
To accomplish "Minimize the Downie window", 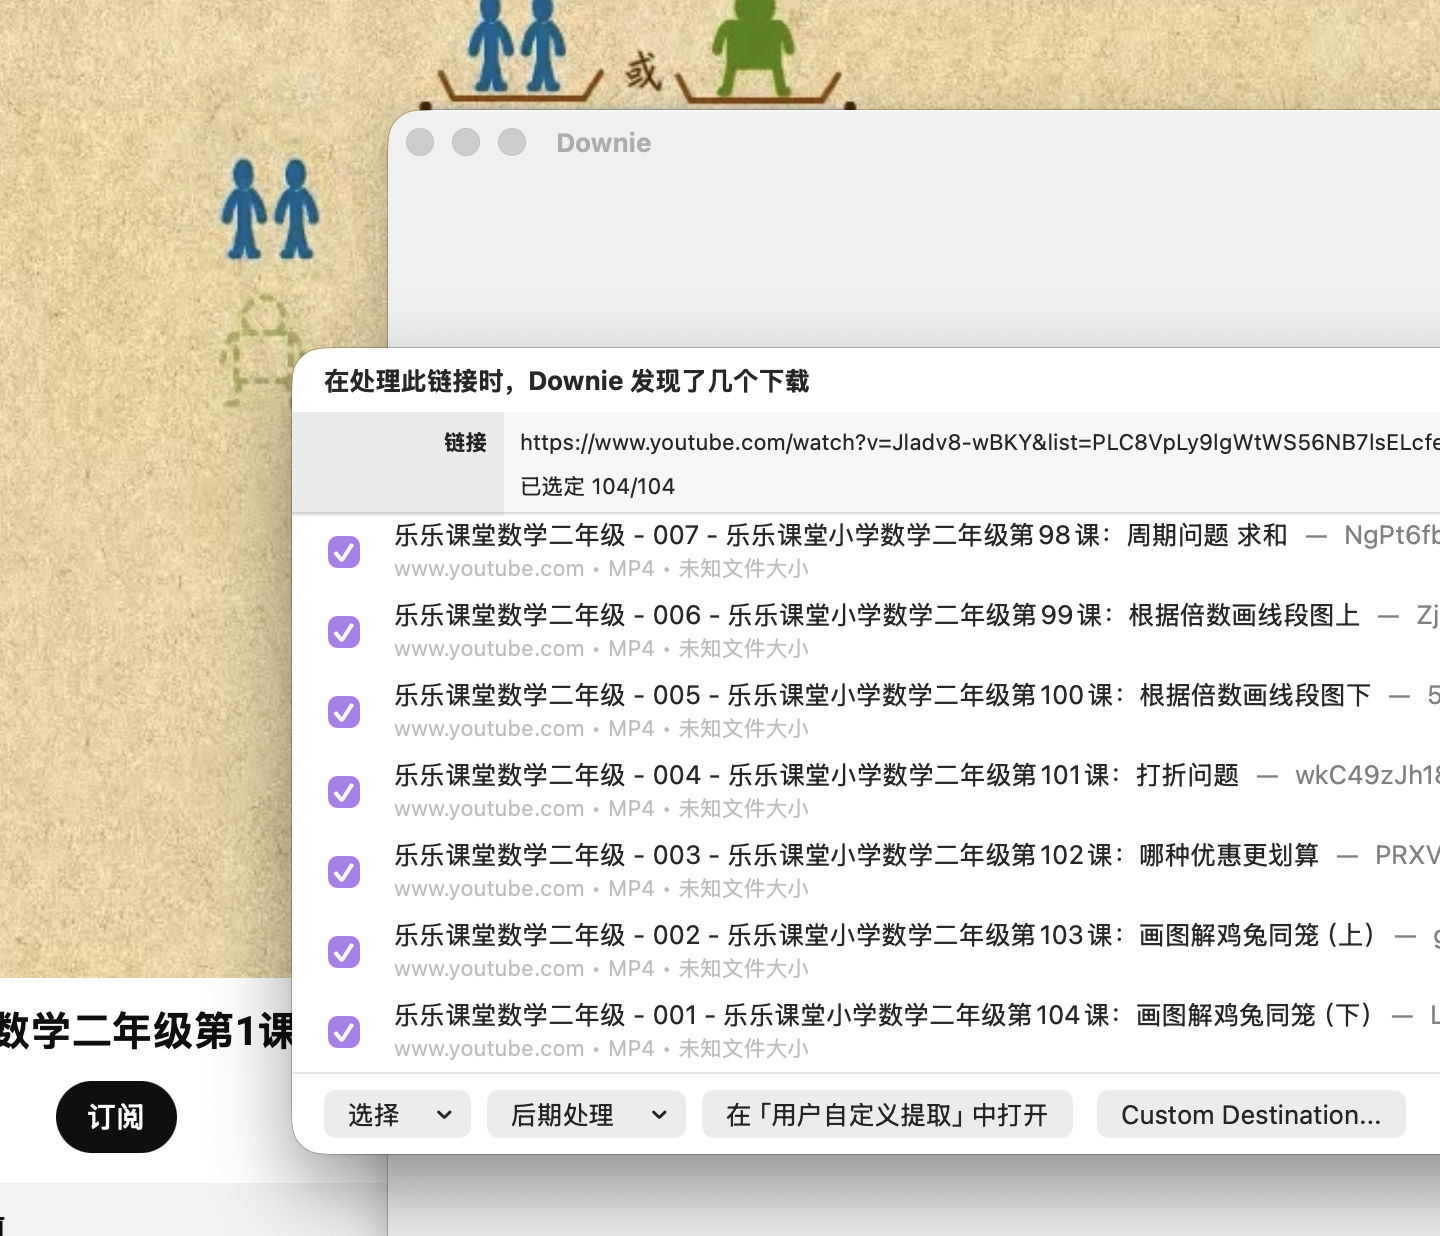I will 466,142.
